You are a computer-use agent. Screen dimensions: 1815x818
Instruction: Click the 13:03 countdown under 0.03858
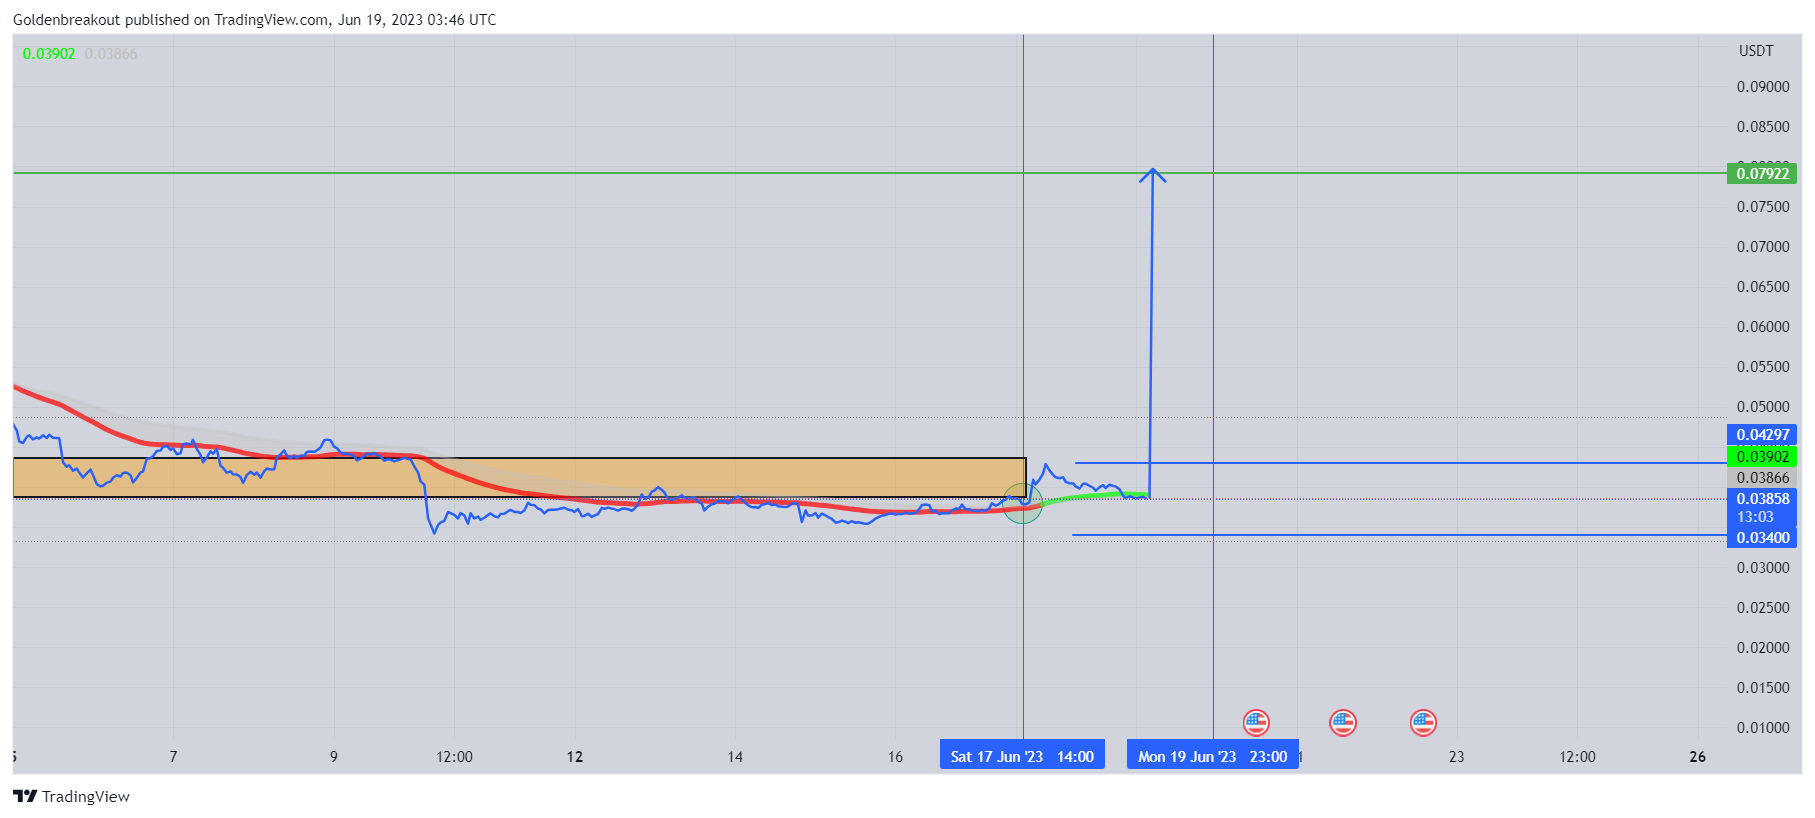point(1755,517)
